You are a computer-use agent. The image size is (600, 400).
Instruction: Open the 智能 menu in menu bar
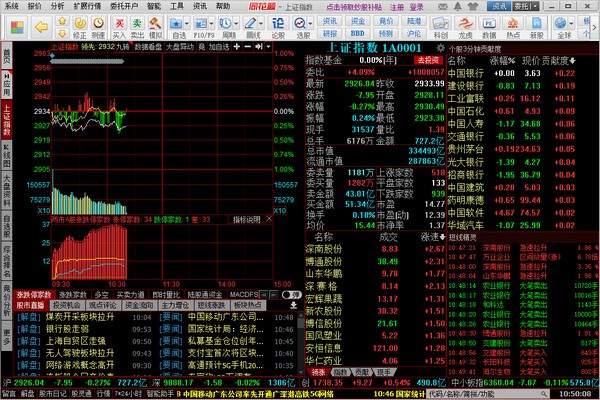click(x=153, y=6)
